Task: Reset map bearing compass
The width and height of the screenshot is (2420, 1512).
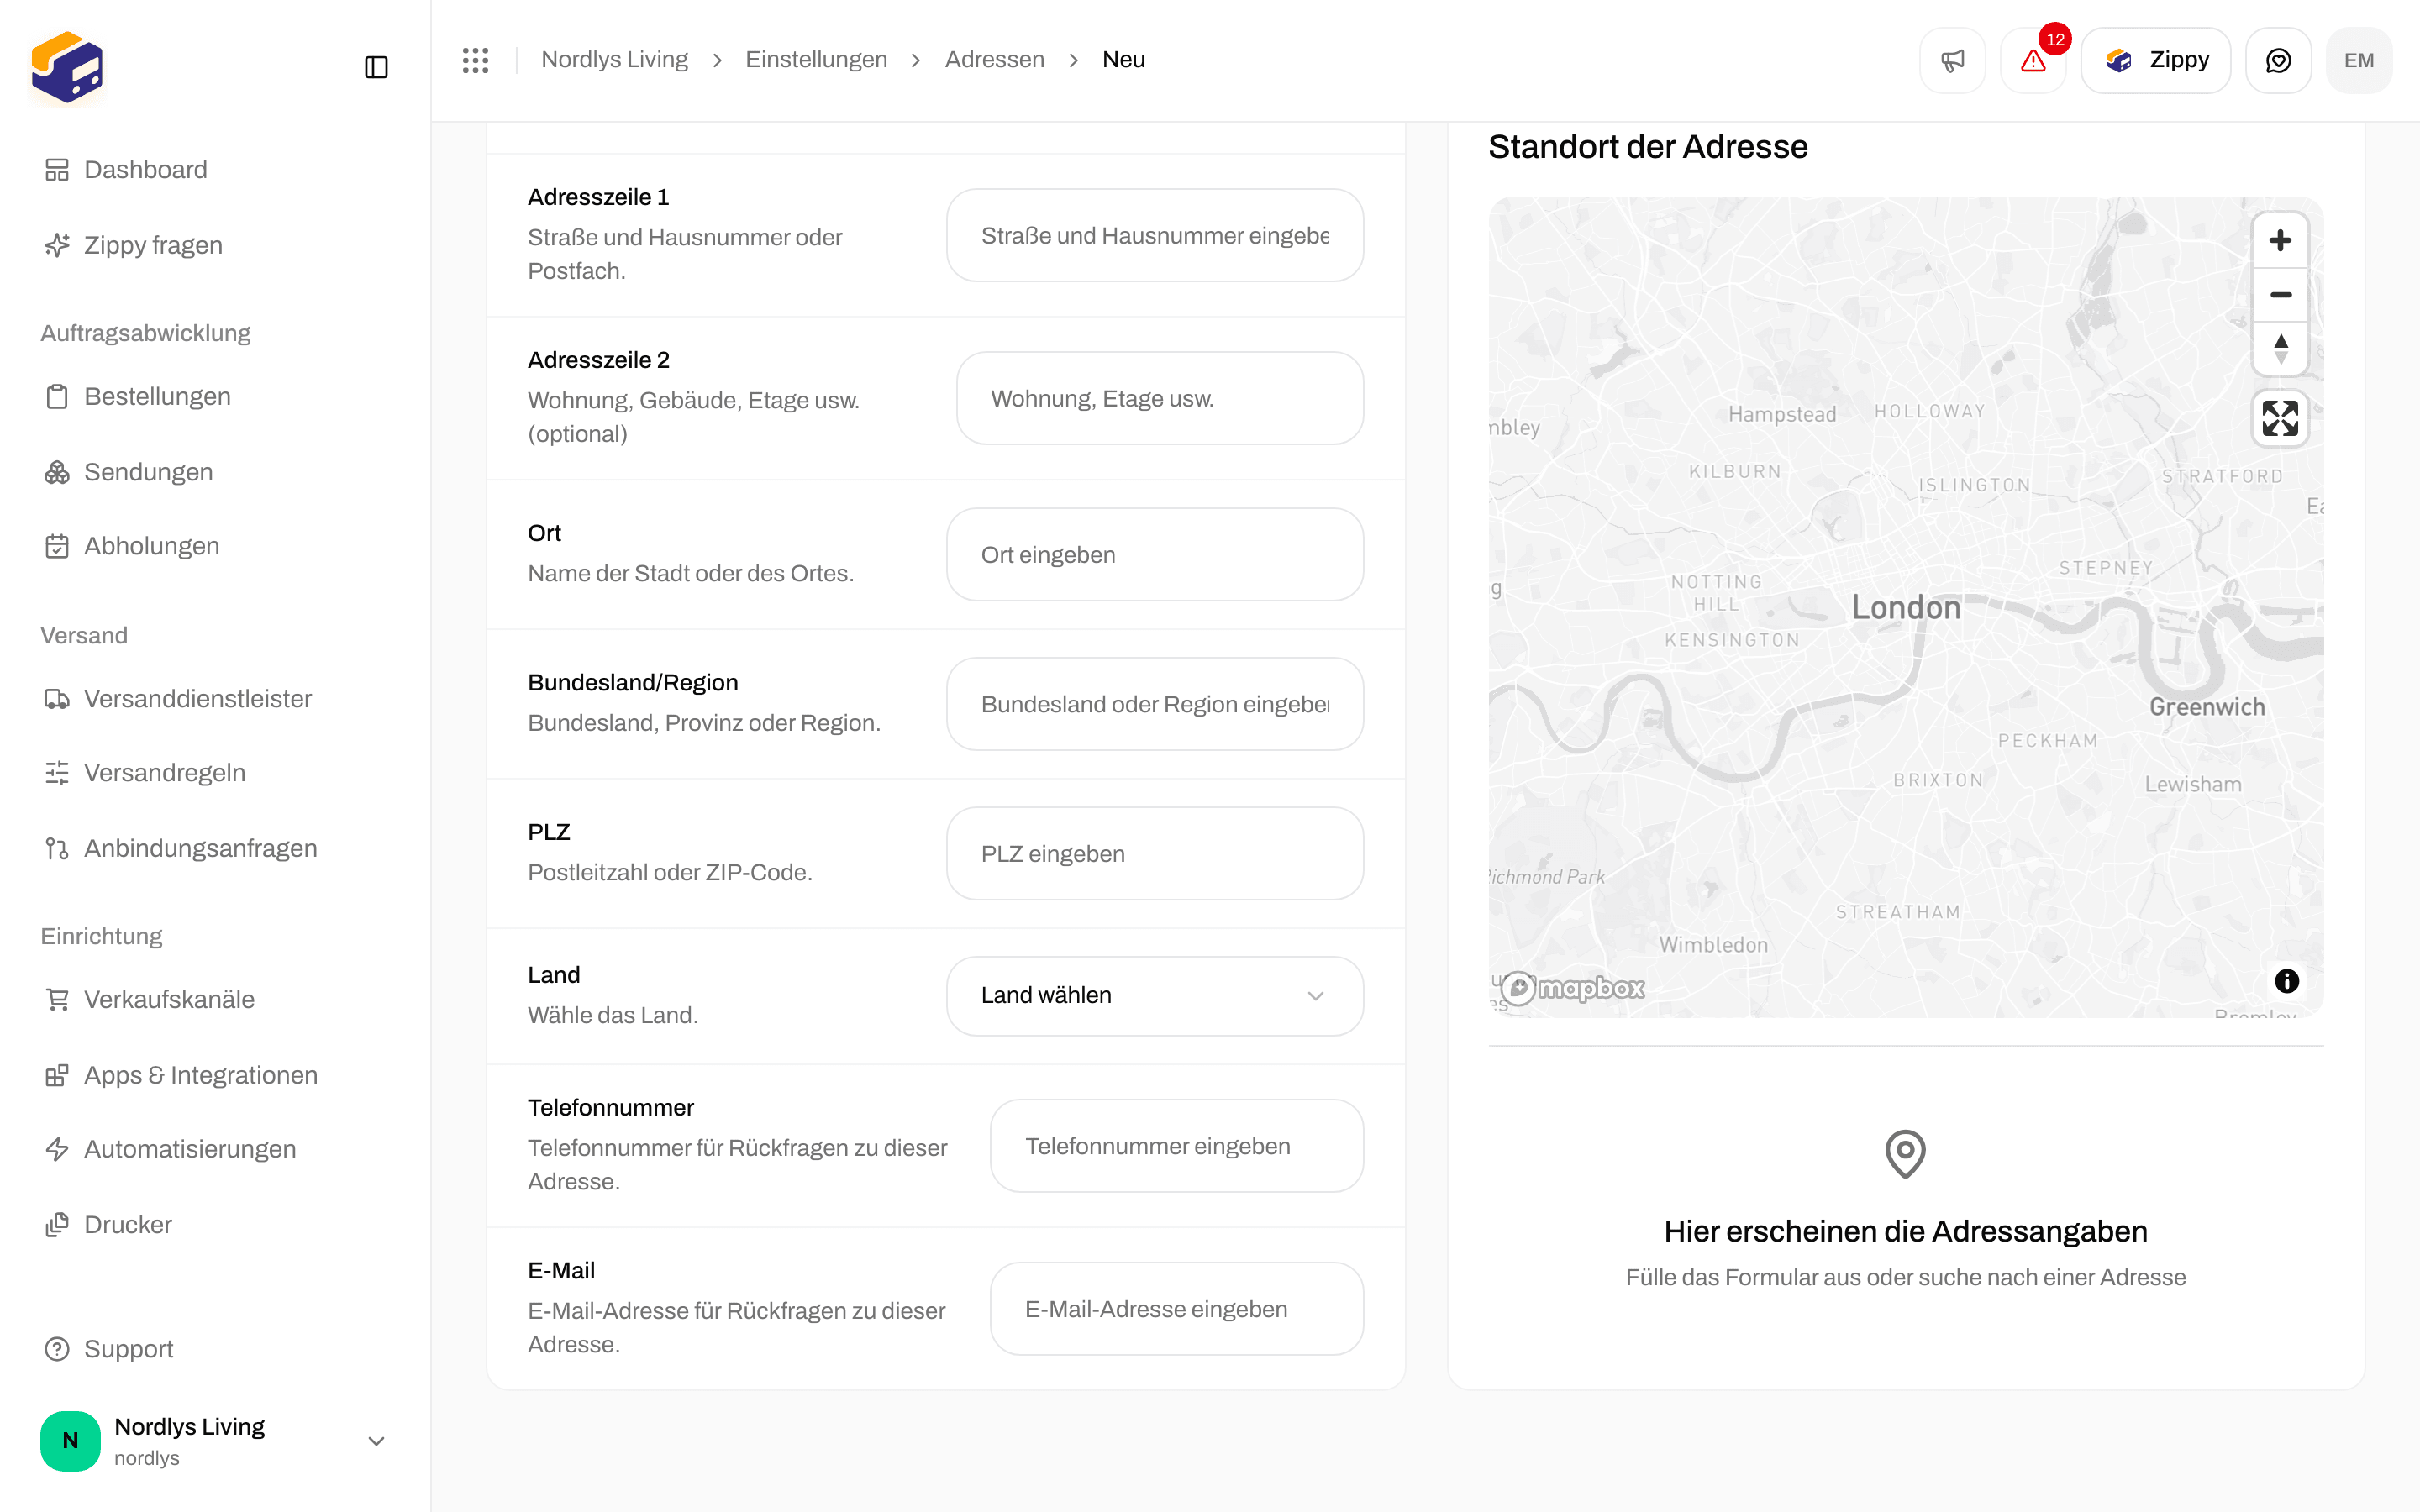Action: click(2280, 349)
